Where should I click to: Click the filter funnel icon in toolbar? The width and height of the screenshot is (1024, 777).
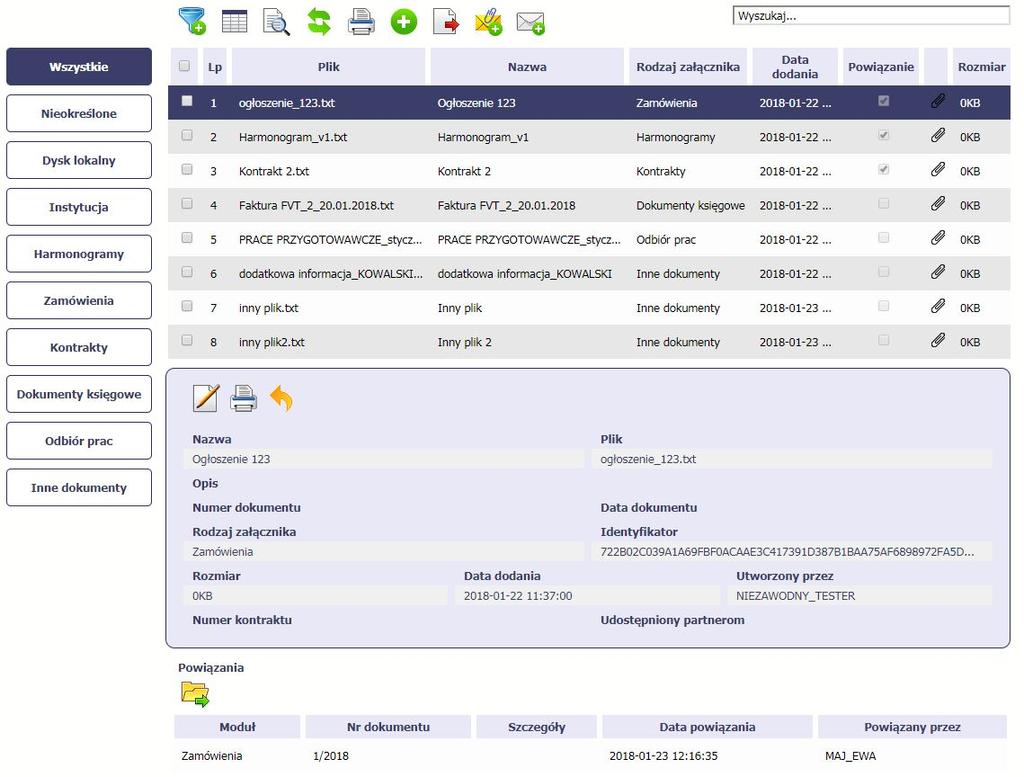[192, 21]
